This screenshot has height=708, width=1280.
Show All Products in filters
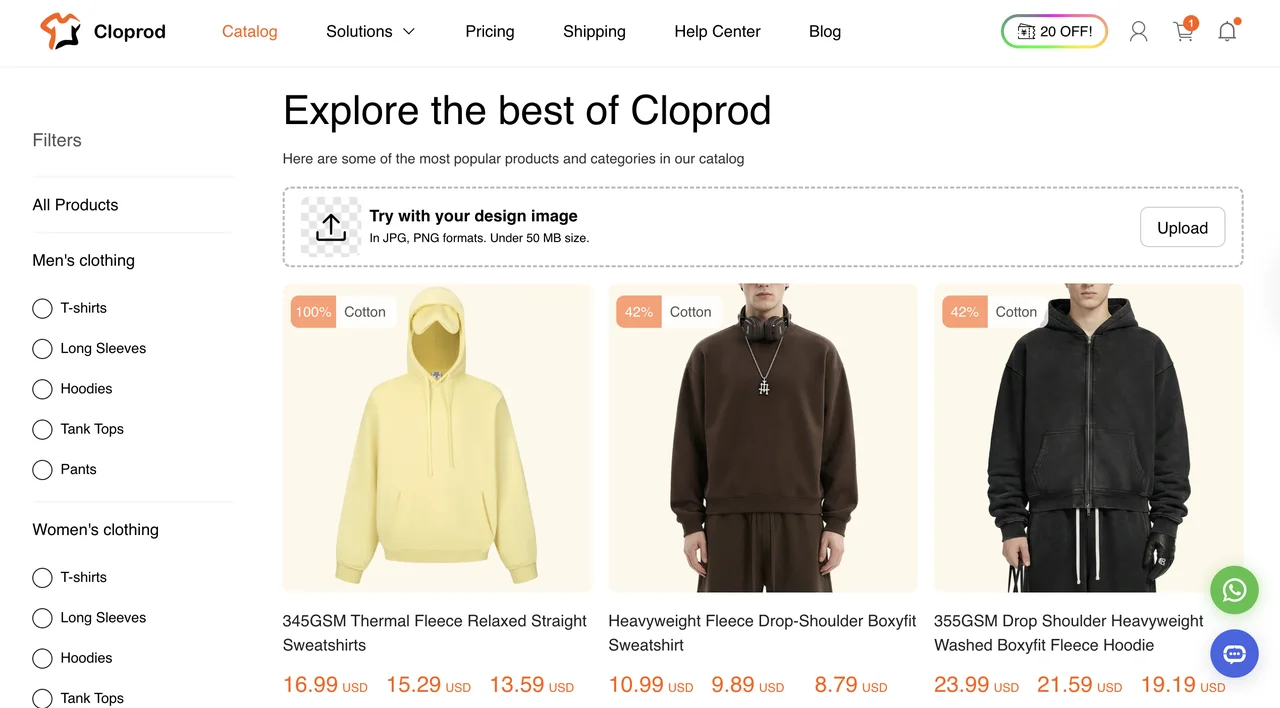(x=75, y=205)
